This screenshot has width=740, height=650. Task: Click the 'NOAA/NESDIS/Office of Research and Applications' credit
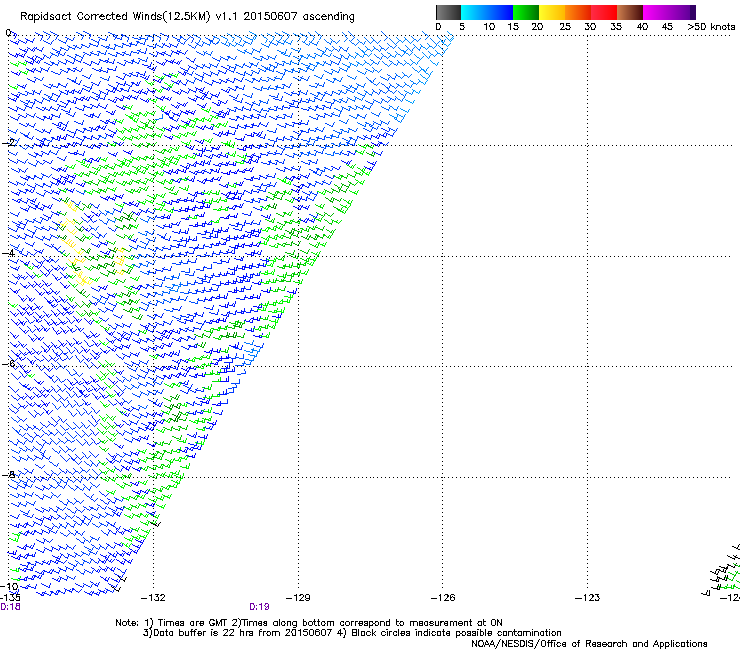[589, 644]
